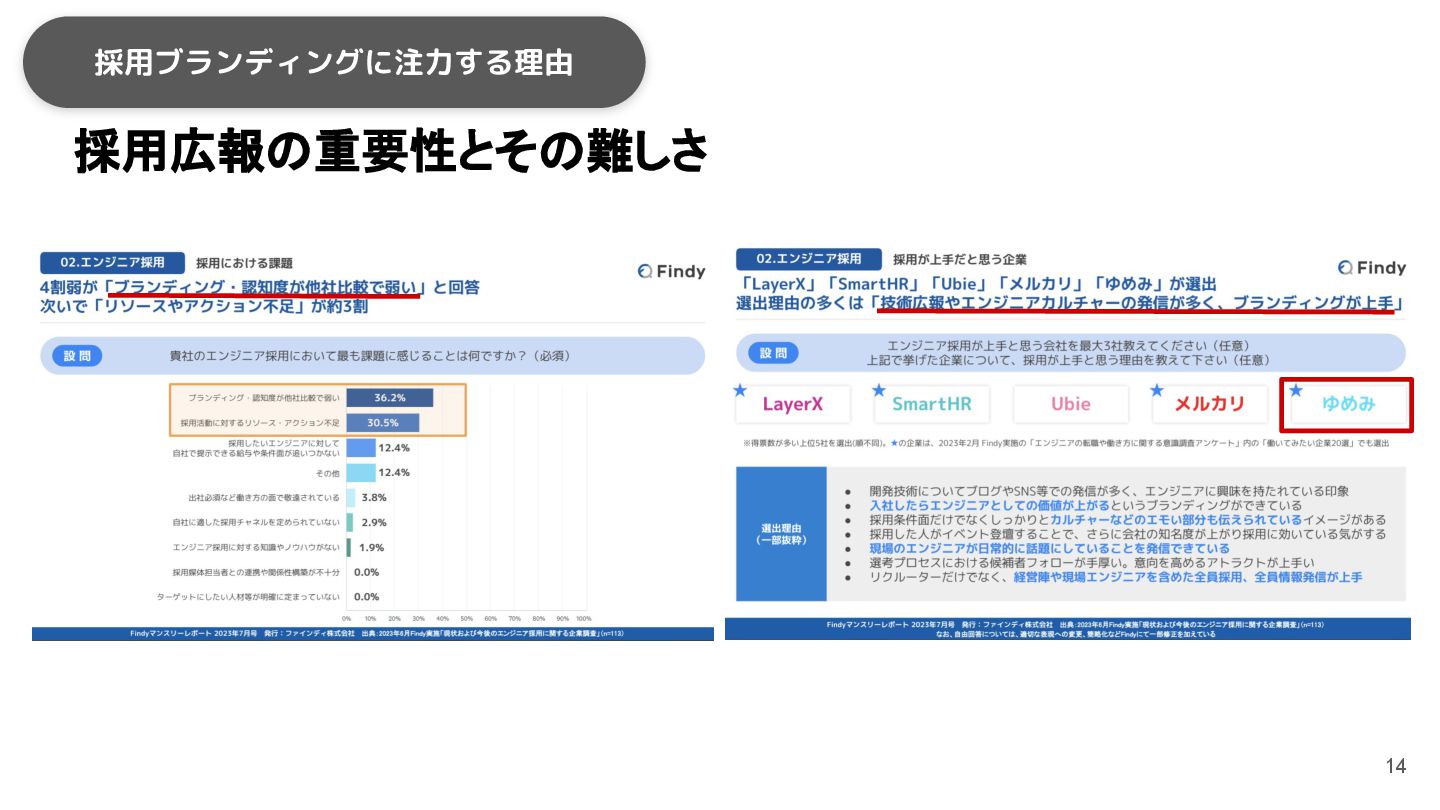Click the 設問 badge on the left slide
Screen dimensions: 1440x810
click(x=77, y=356)
